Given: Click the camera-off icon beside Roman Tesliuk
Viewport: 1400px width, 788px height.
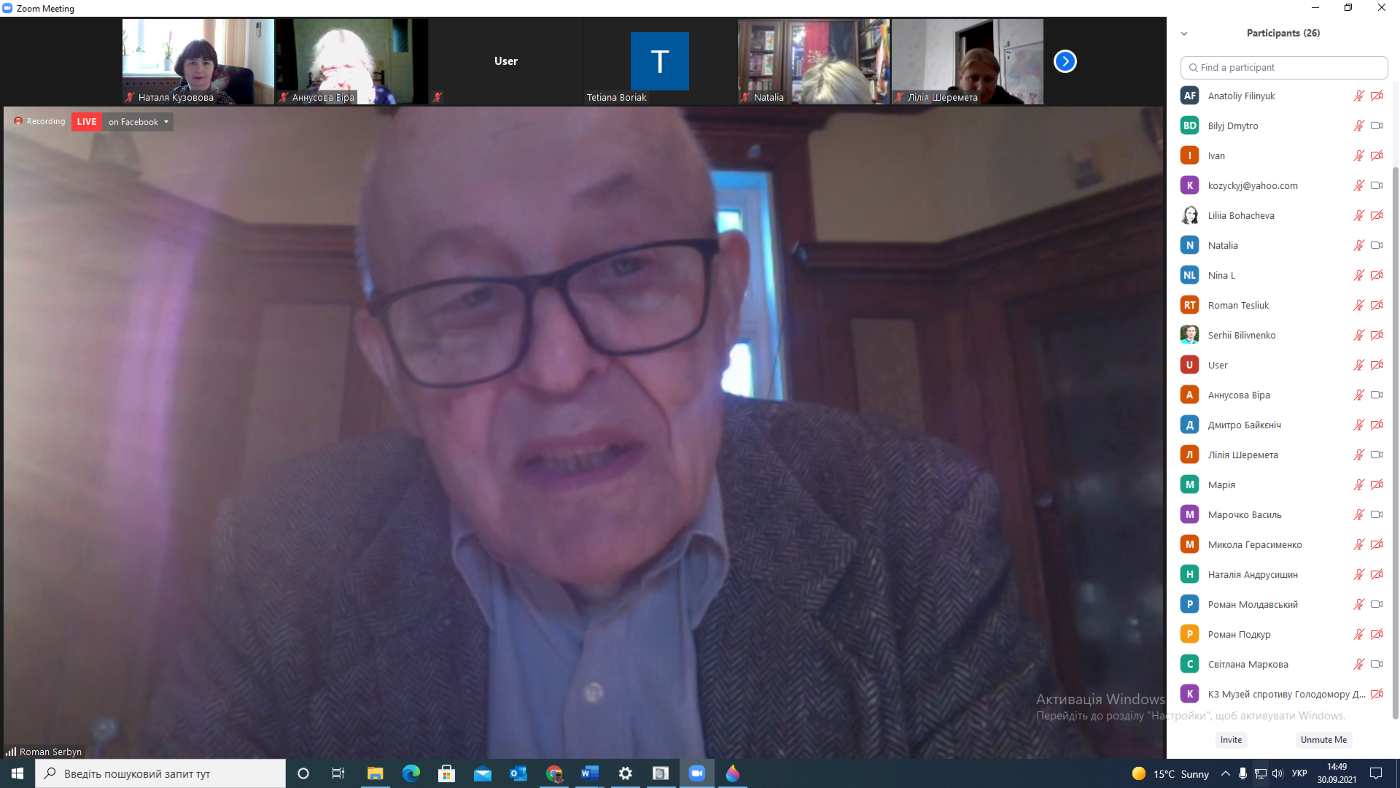Looking at the screenshot, I should [x=1377, y=305].
